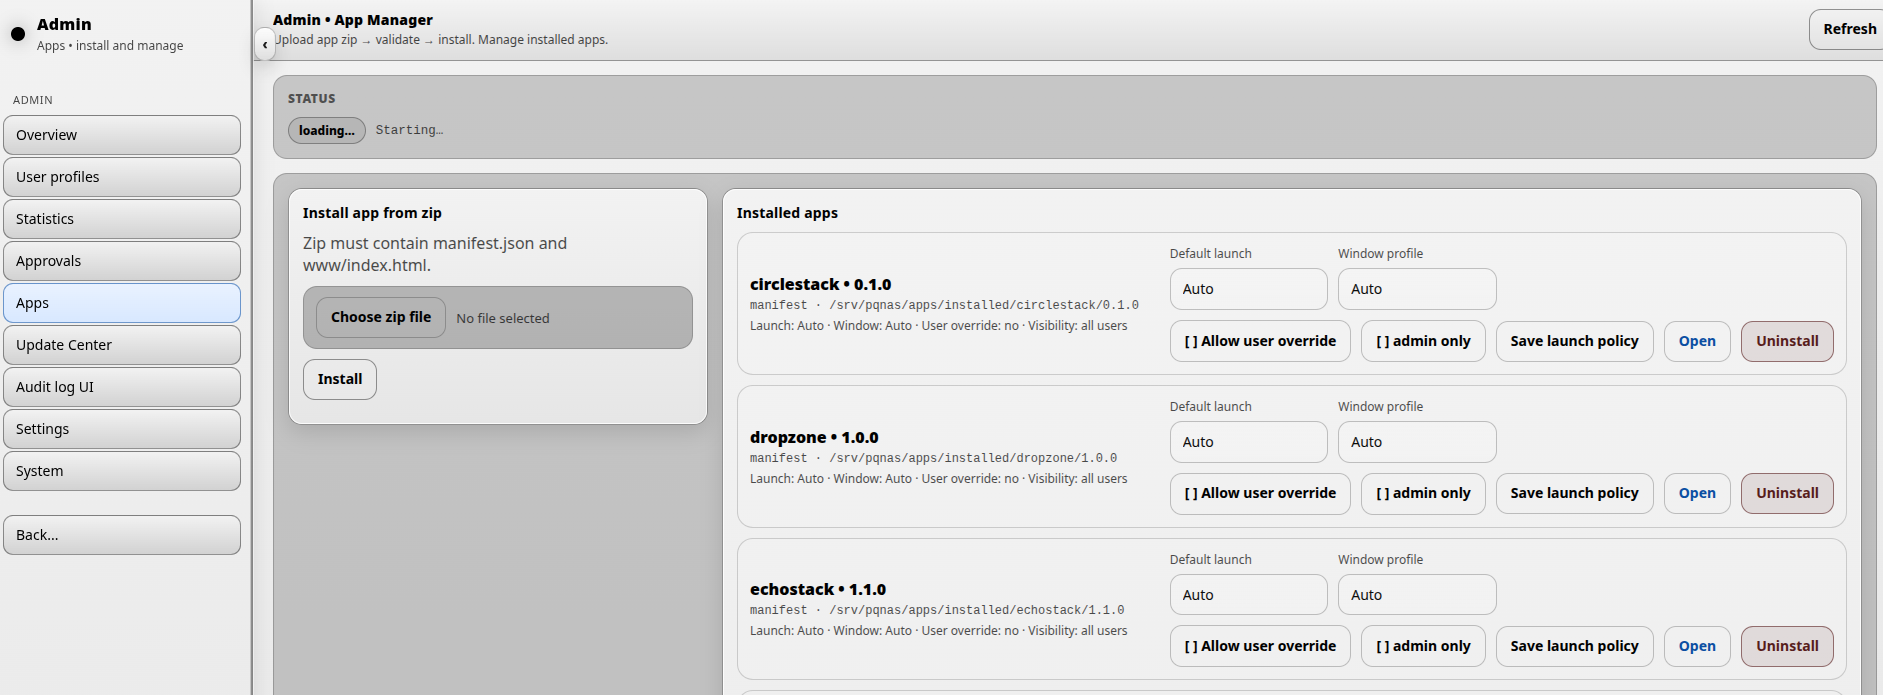Image resolution: width=1883 pixels, height=695 pixels.
Task: Open Update Center
Action: tap(122, 345)
